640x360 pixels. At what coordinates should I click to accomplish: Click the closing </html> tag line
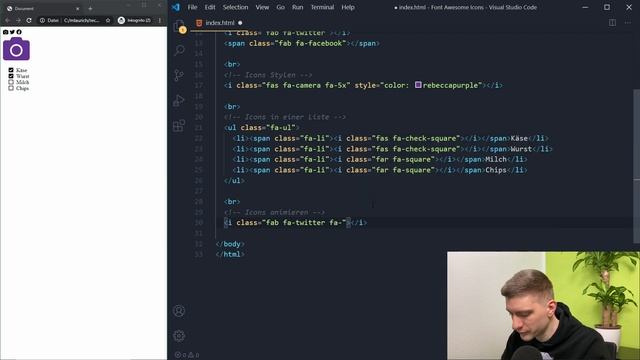pyautogui.click(x=230, y=254)
